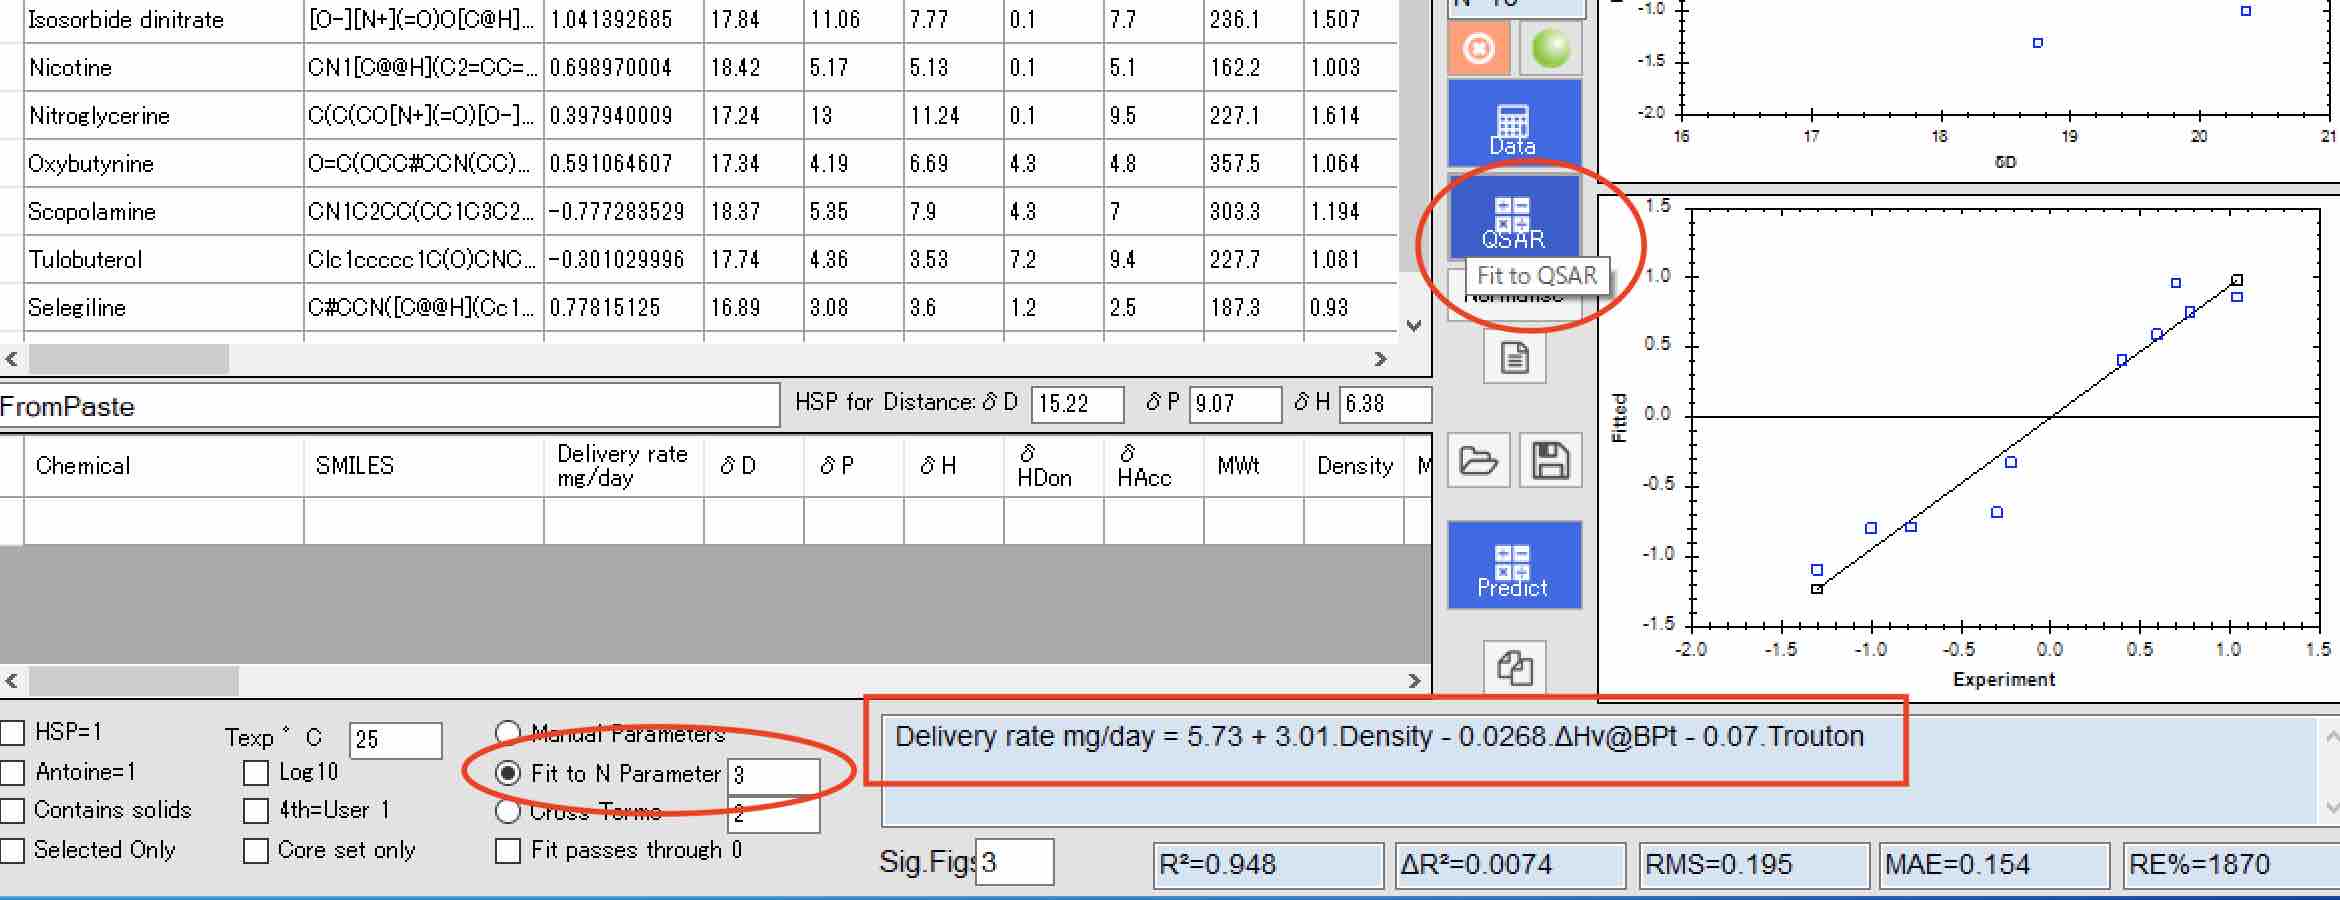Screen dimensions: 2340x900
Task: Enable the HSP=1 checkbox
Action: (12, 733)
